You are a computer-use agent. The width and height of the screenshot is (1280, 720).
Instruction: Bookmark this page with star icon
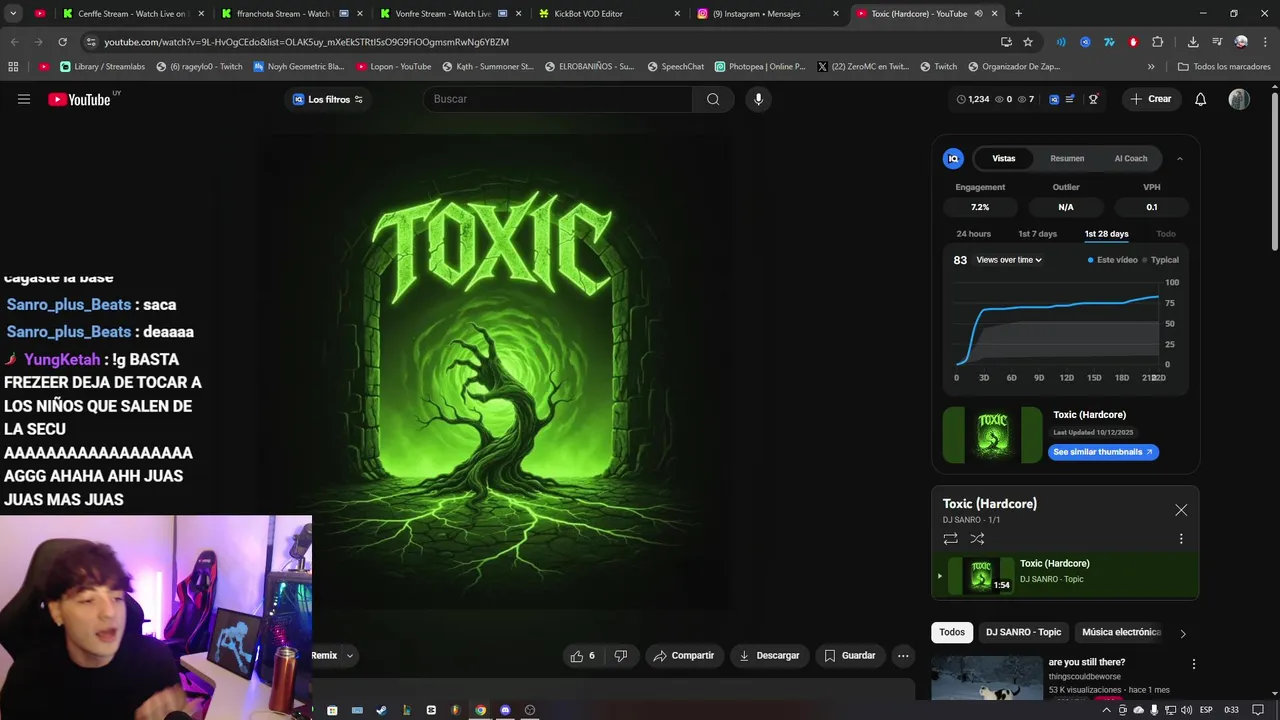click(1028, 42)
